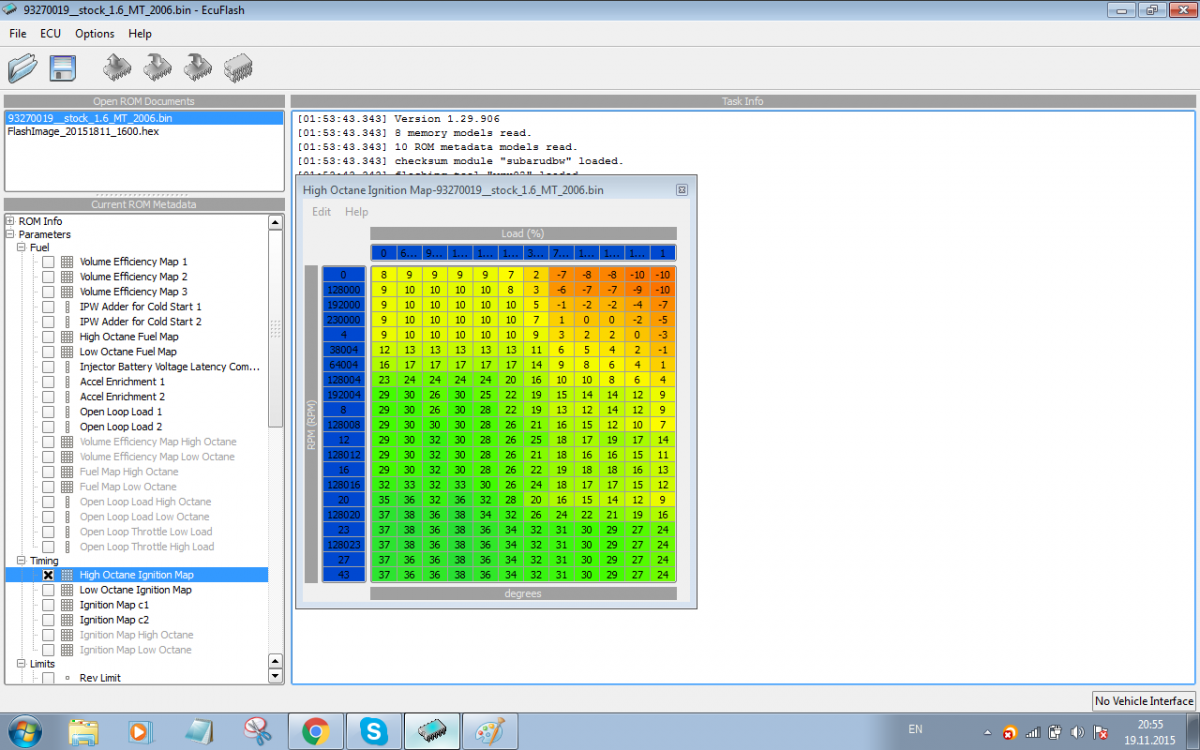
Task: Select the 128016 RPM row header
Action: tap(343, 484)
